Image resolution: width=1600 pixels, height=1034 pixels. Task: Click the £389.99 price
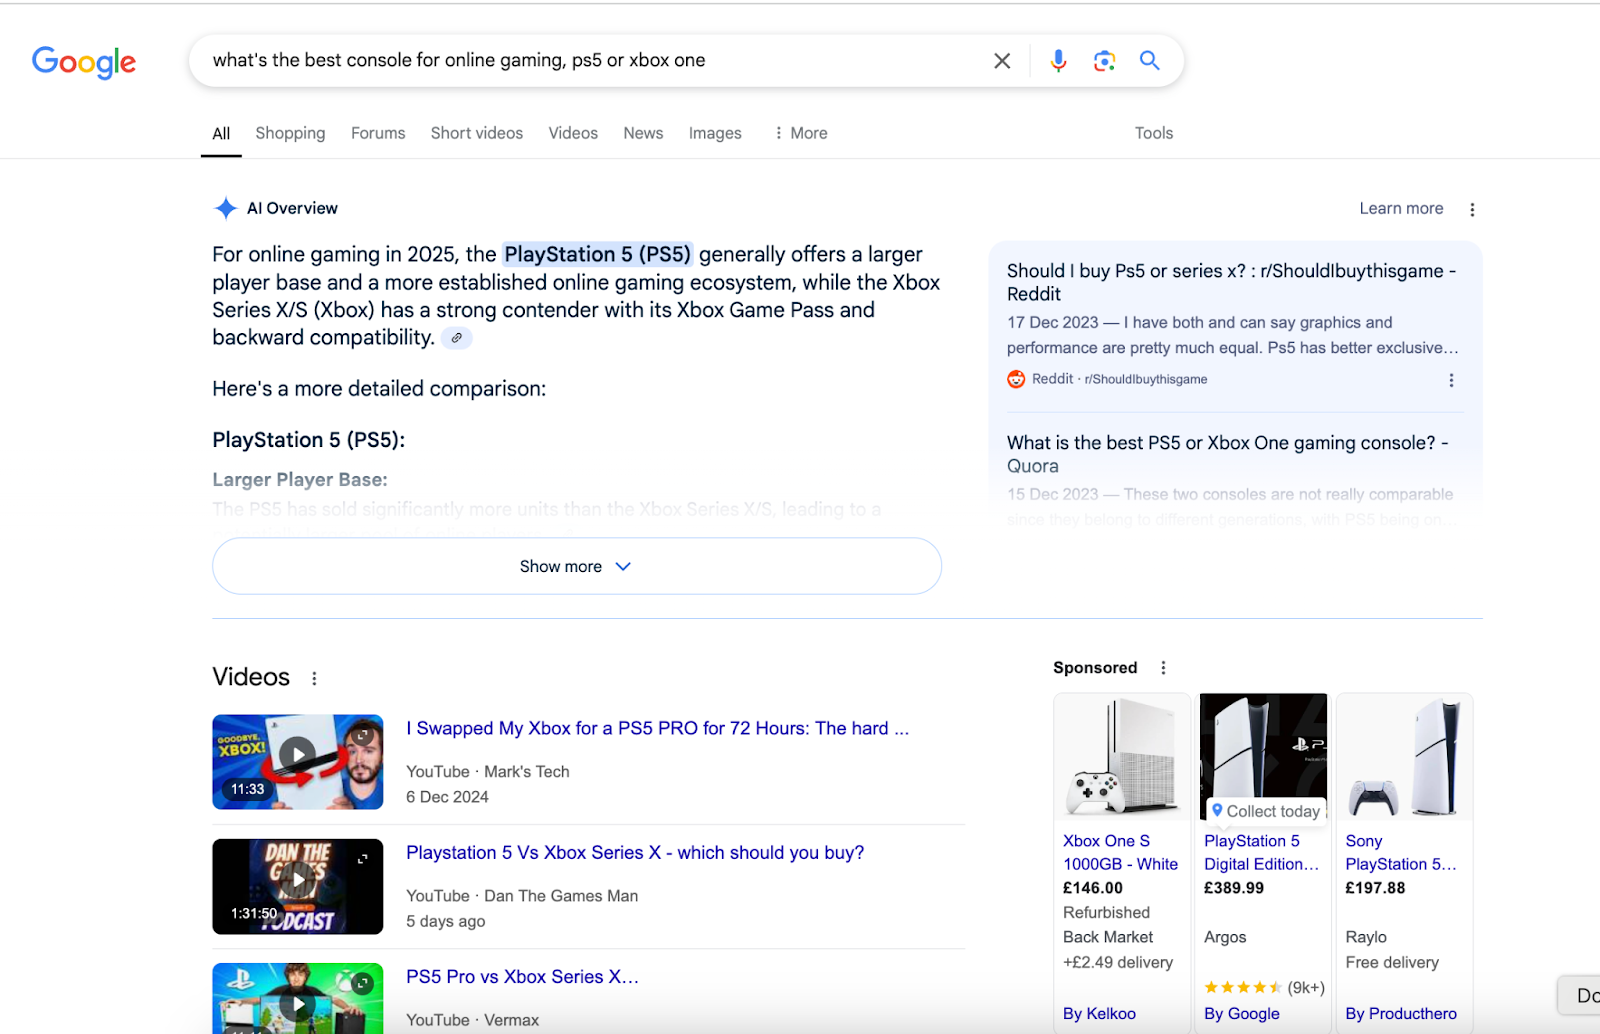(x=1234, y=887)
